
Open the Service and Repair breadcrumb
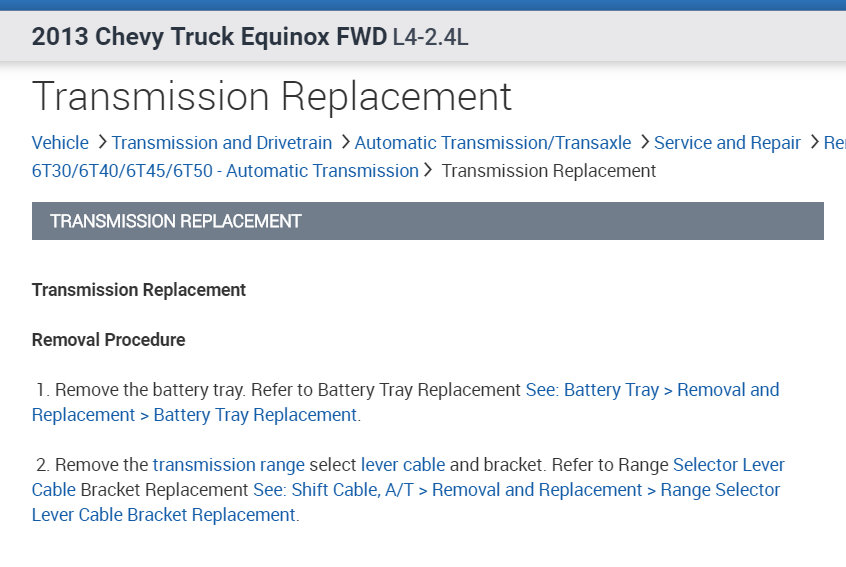727,143
